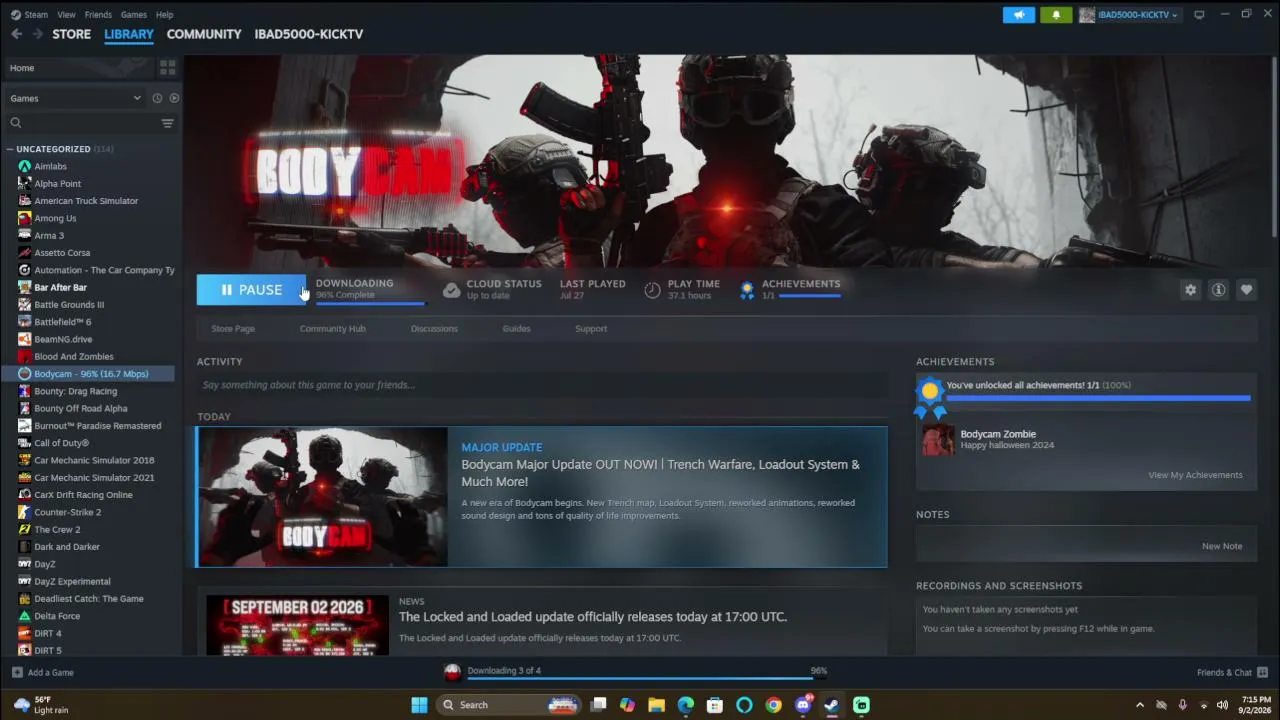Collapse the Uncategorized games group
The width and height of the screenshot is (1280, 720).
[9, 149]
